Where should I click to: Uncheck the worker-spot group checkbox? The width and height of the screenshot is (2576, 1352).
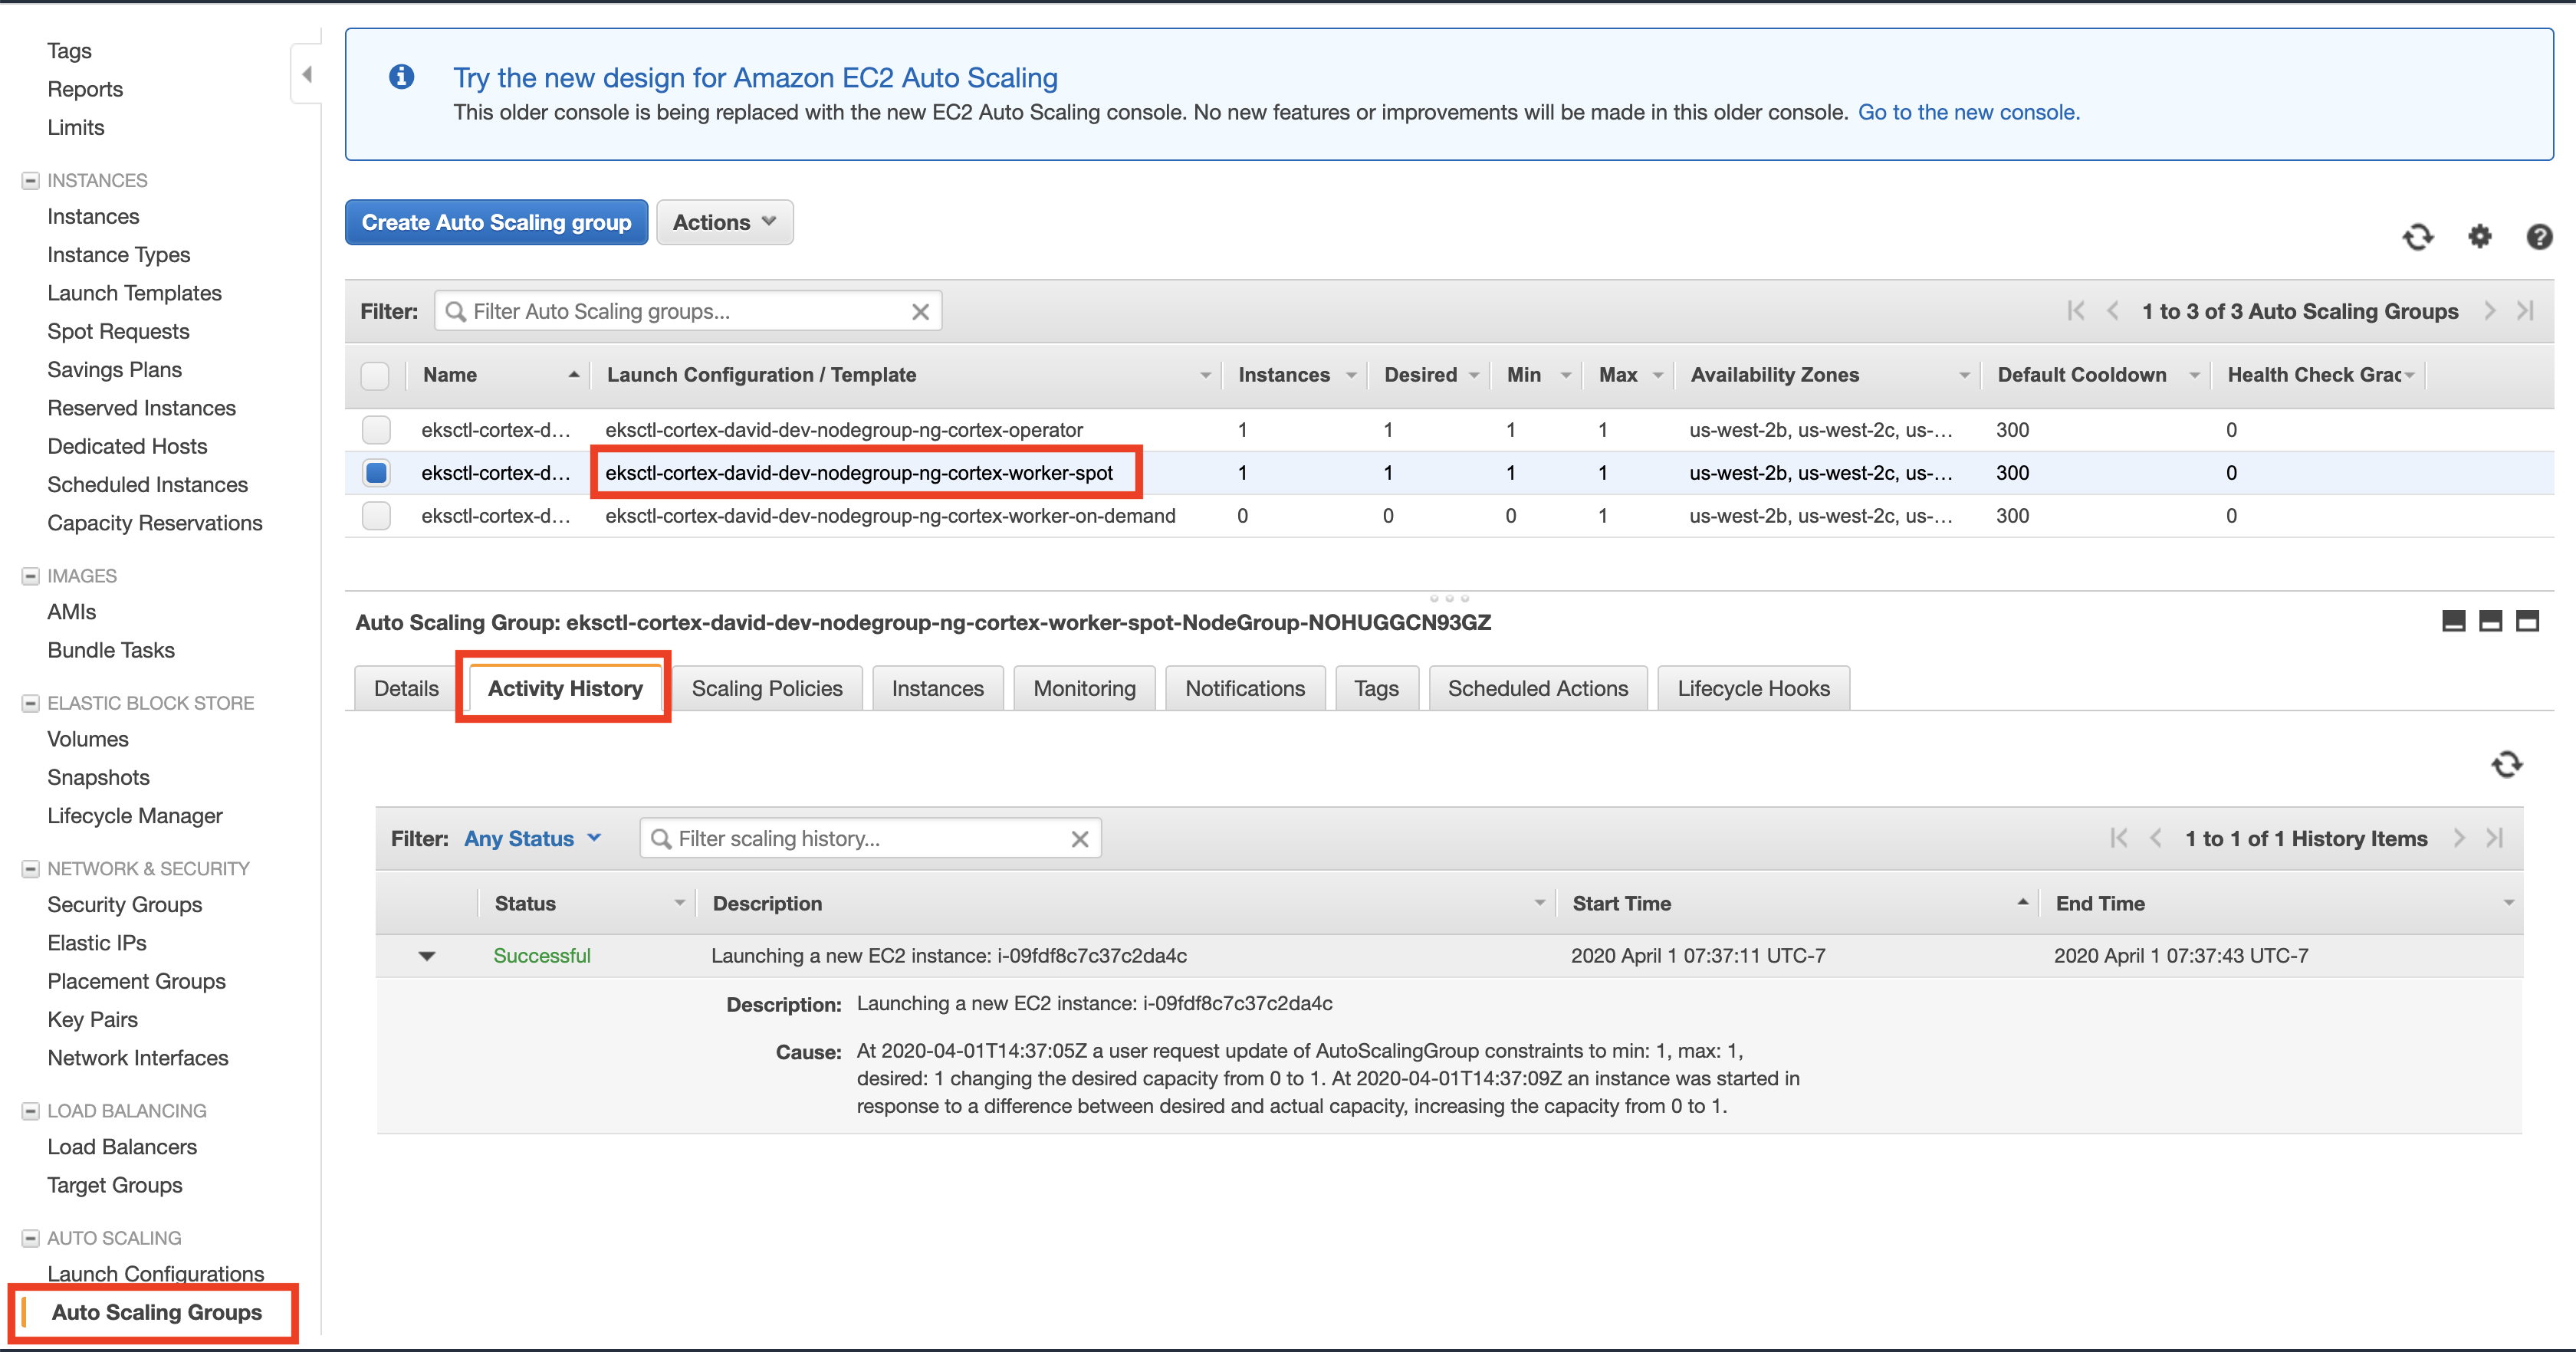click(x=376, y=473)
